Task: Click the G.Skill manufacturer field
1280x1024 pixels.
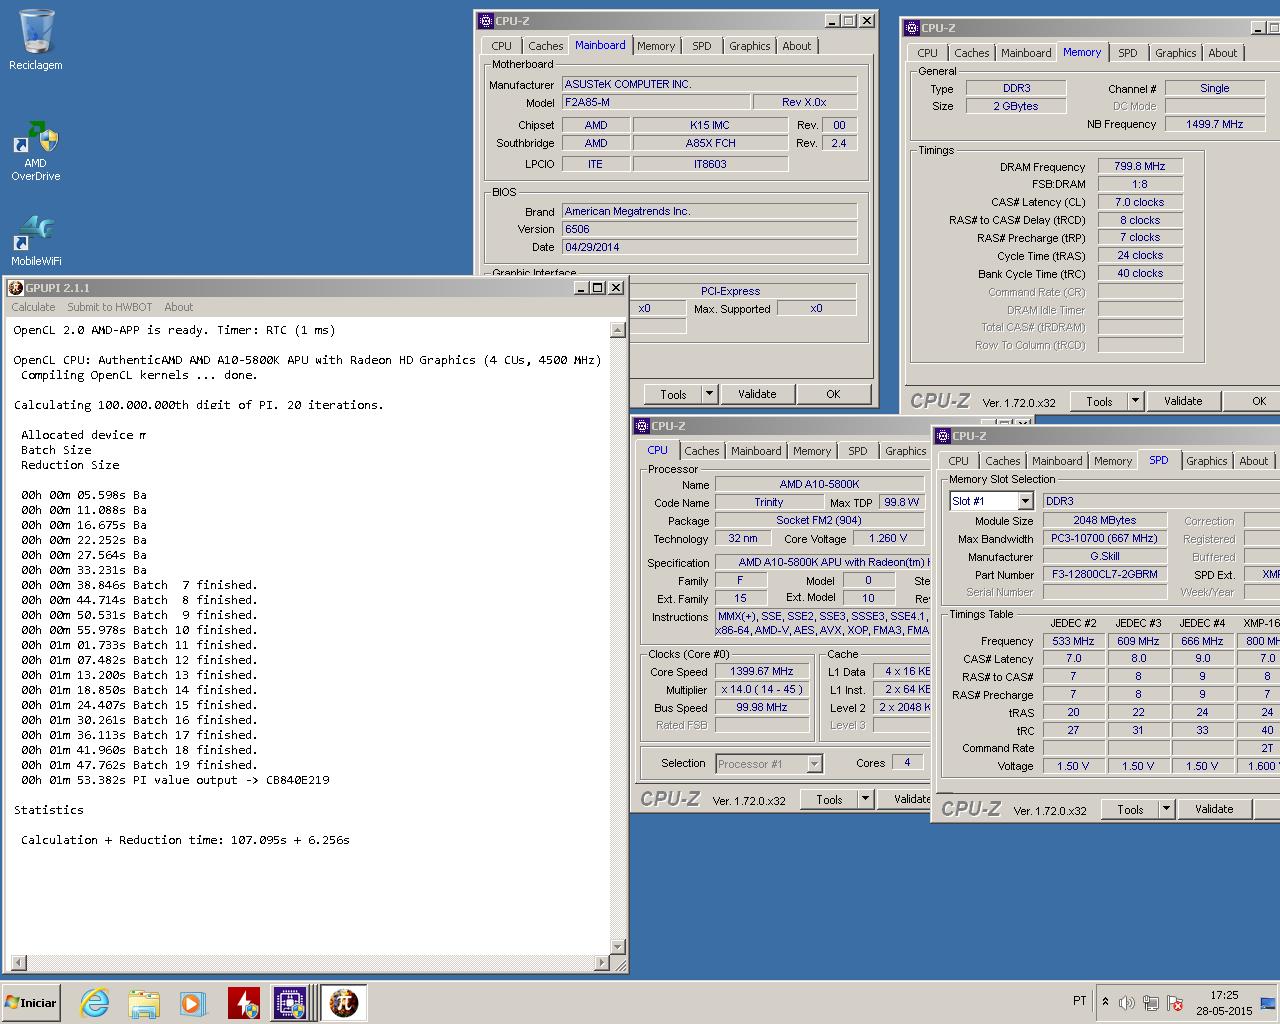Action: (1105, 556)
